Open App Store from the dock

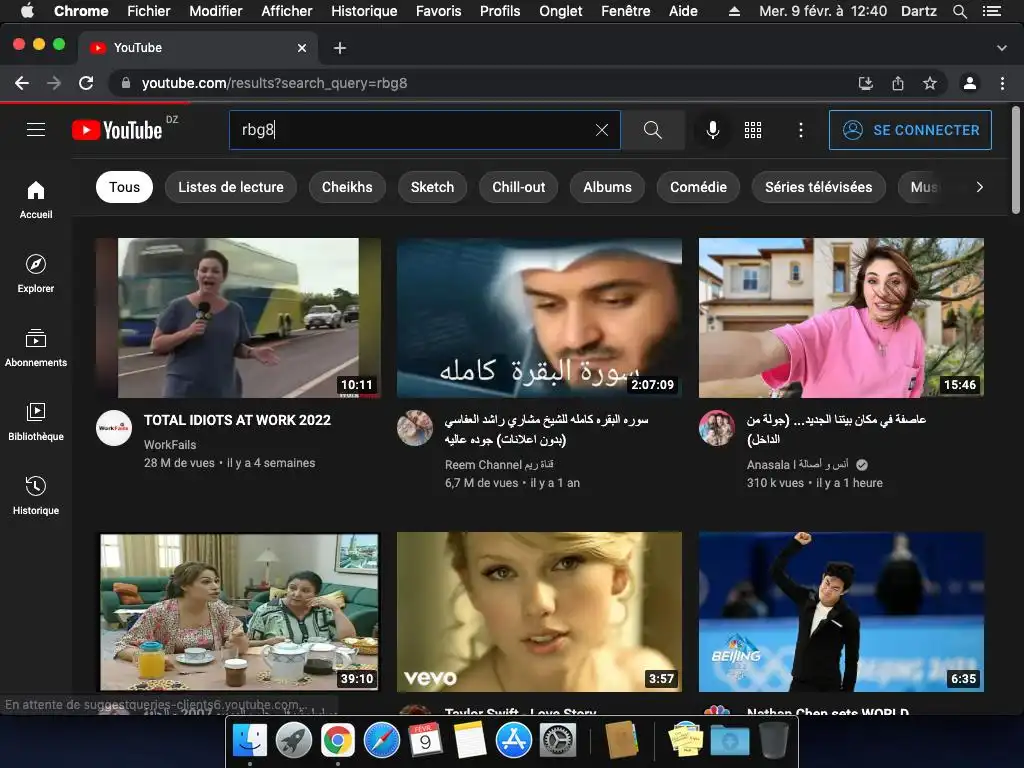514,741
